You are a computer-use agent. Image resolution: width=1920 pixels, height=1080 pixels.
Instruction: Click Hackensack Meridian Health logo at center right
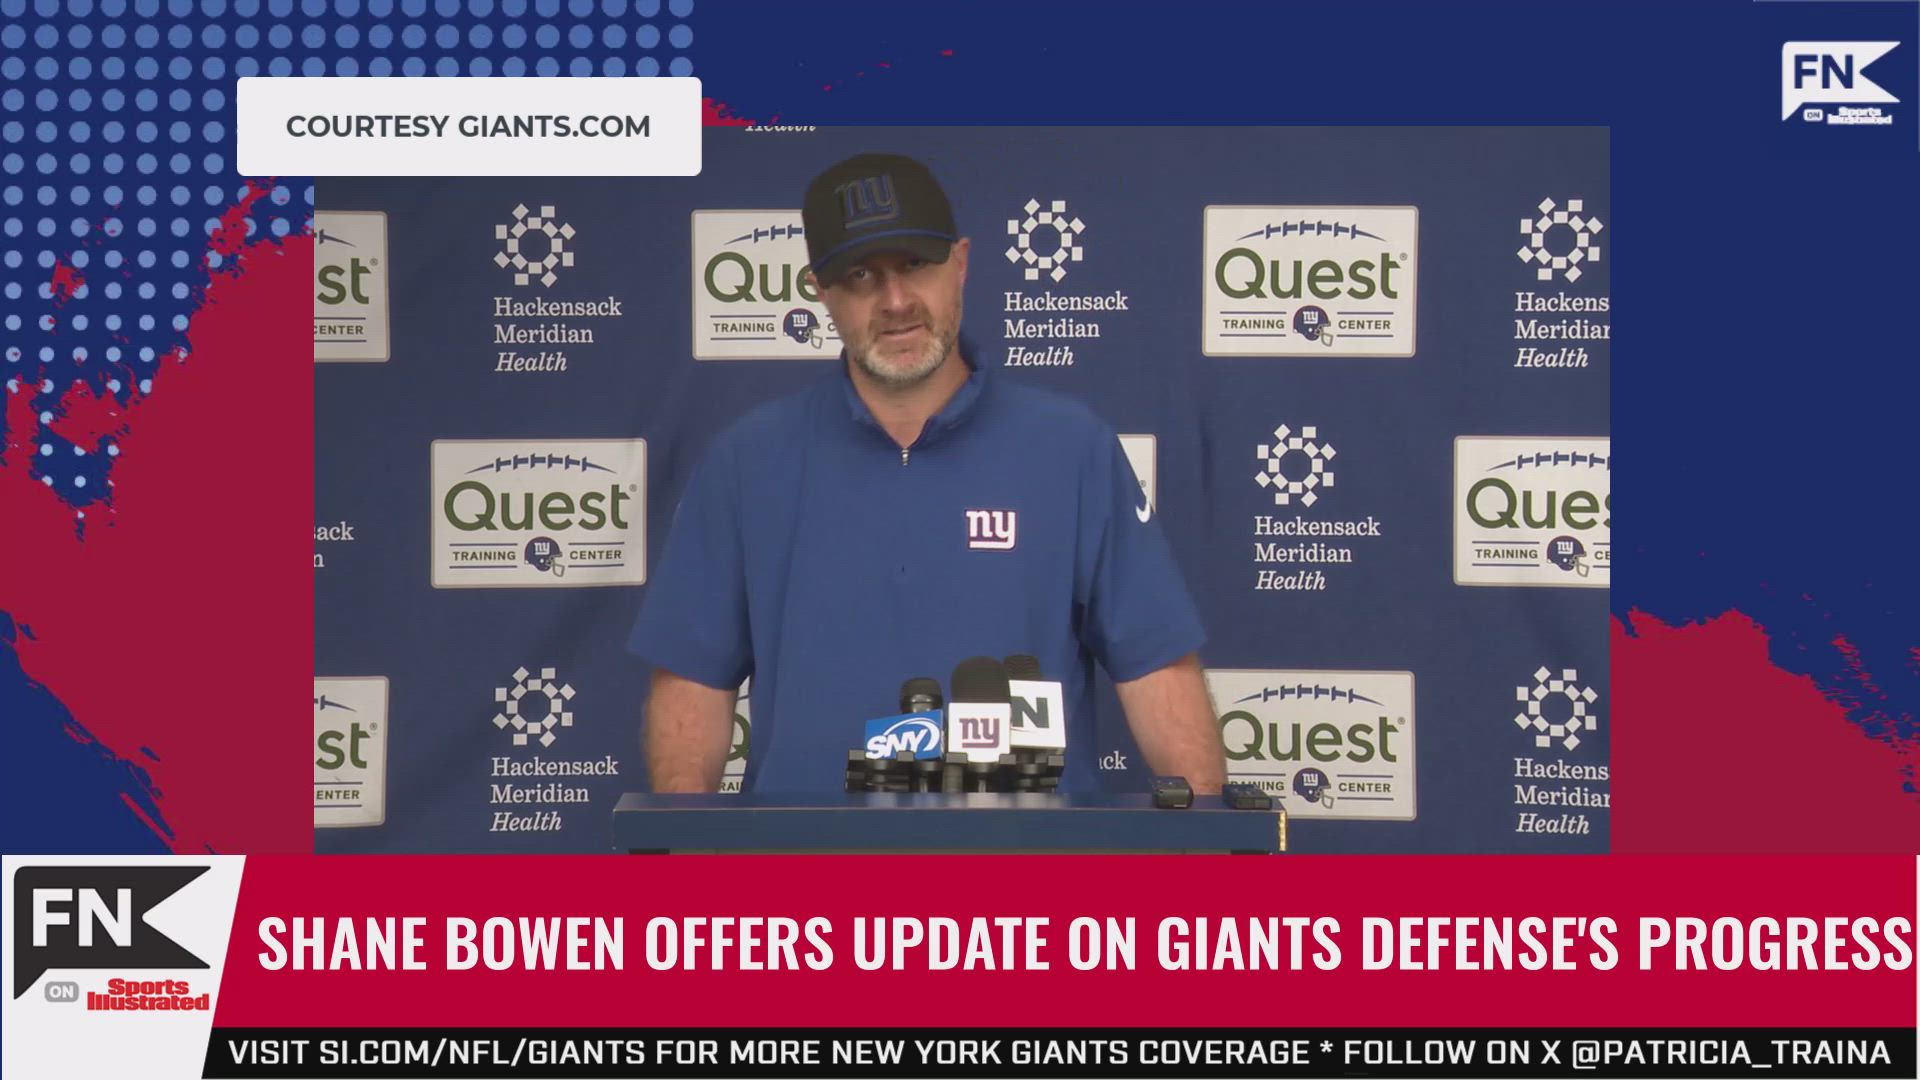tap(1316, 509)
